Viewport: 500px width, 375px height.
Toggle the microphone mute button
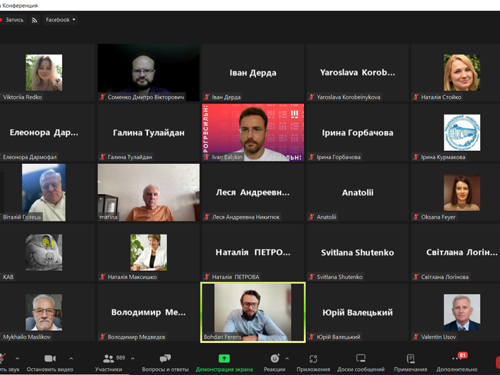2,359
